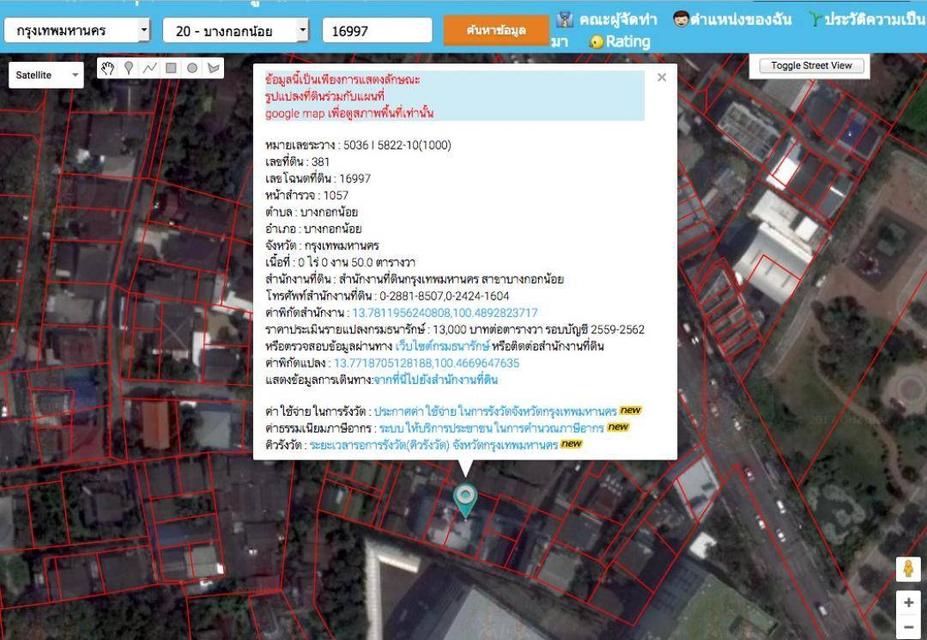Image resolution: width=927 pixels, height=640 pixels.
Task: Select the polygon drawing tool
Action: [x=213, y=69]
